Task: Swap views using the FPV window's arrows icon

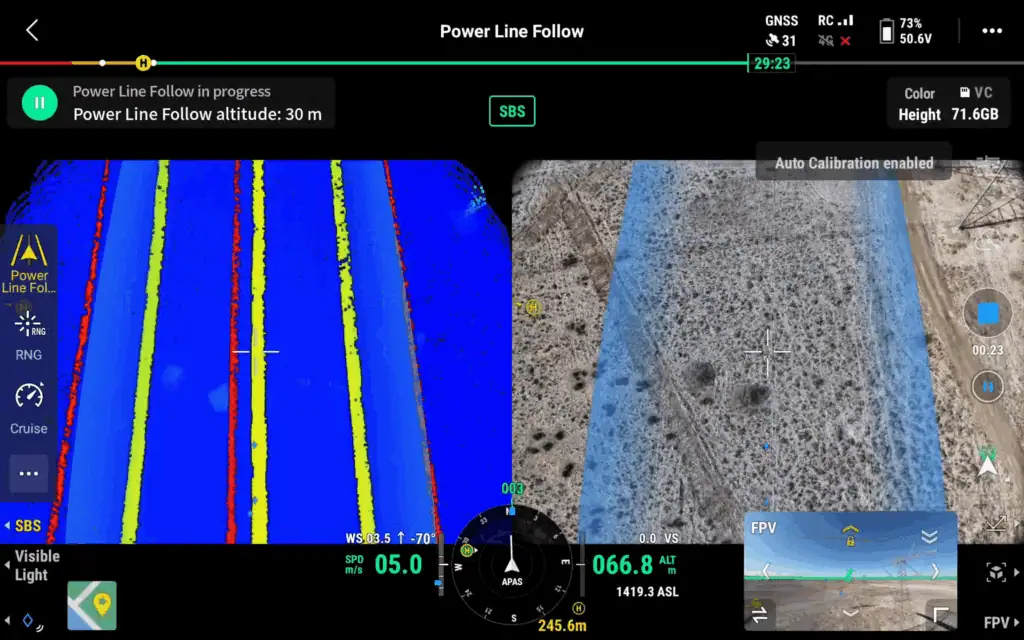Action: pyautogui.click(x=760, y=615)
